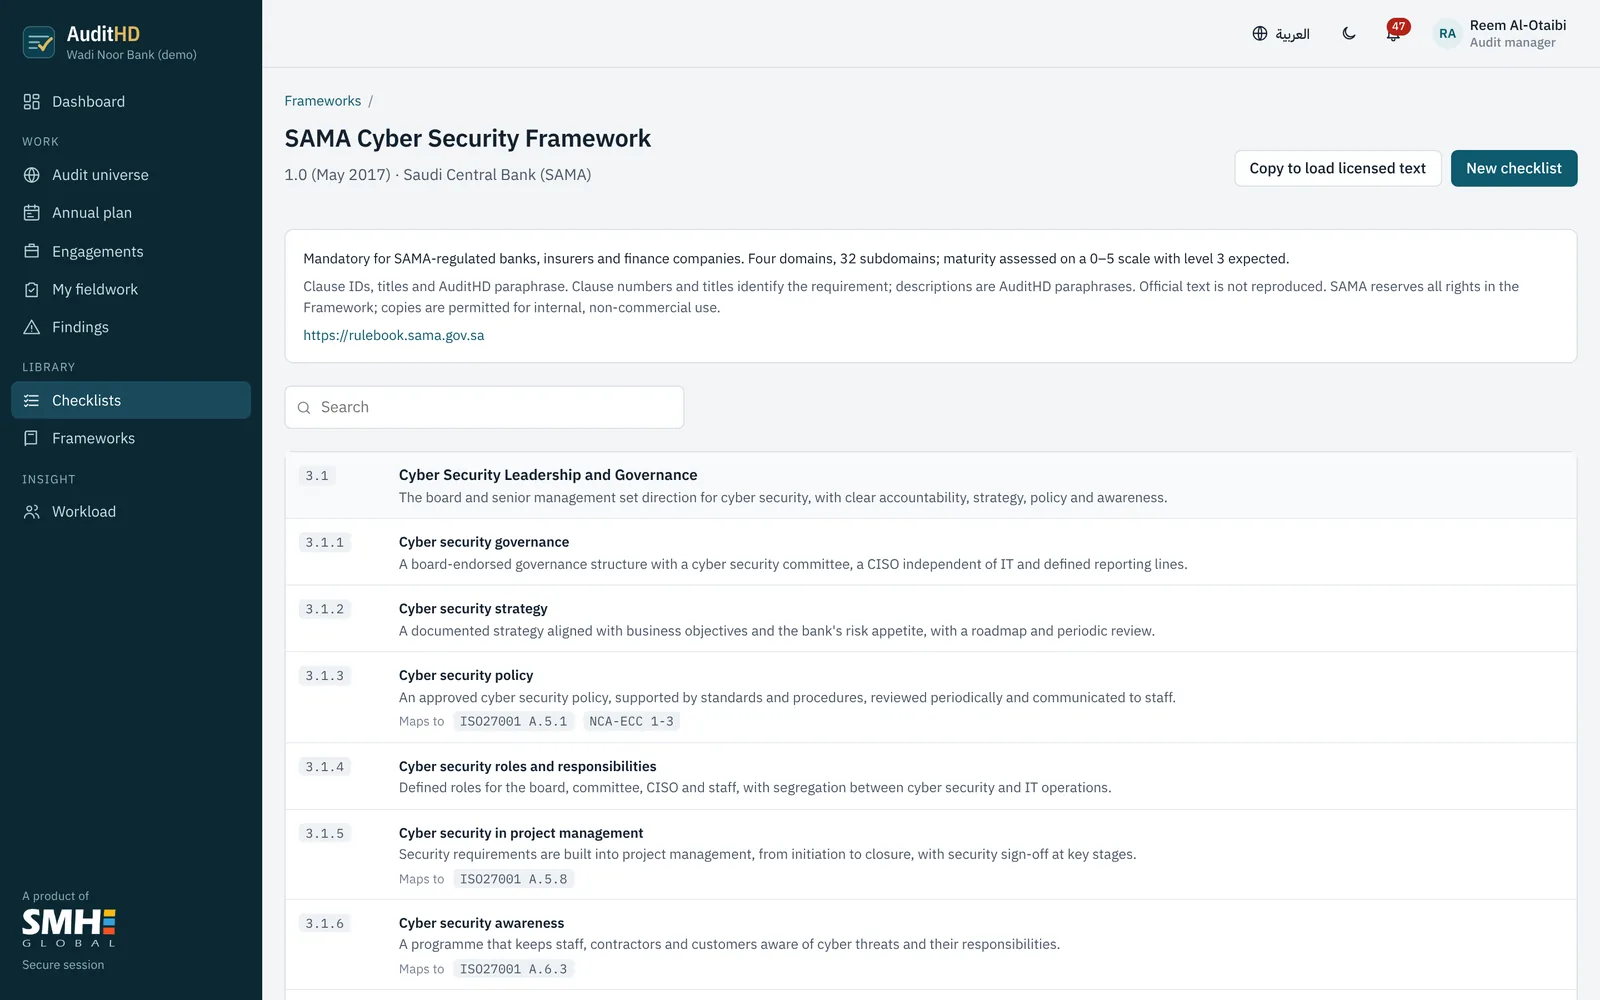
Task: Click the Engagements briefcase icon
Action: pos(32,251)
